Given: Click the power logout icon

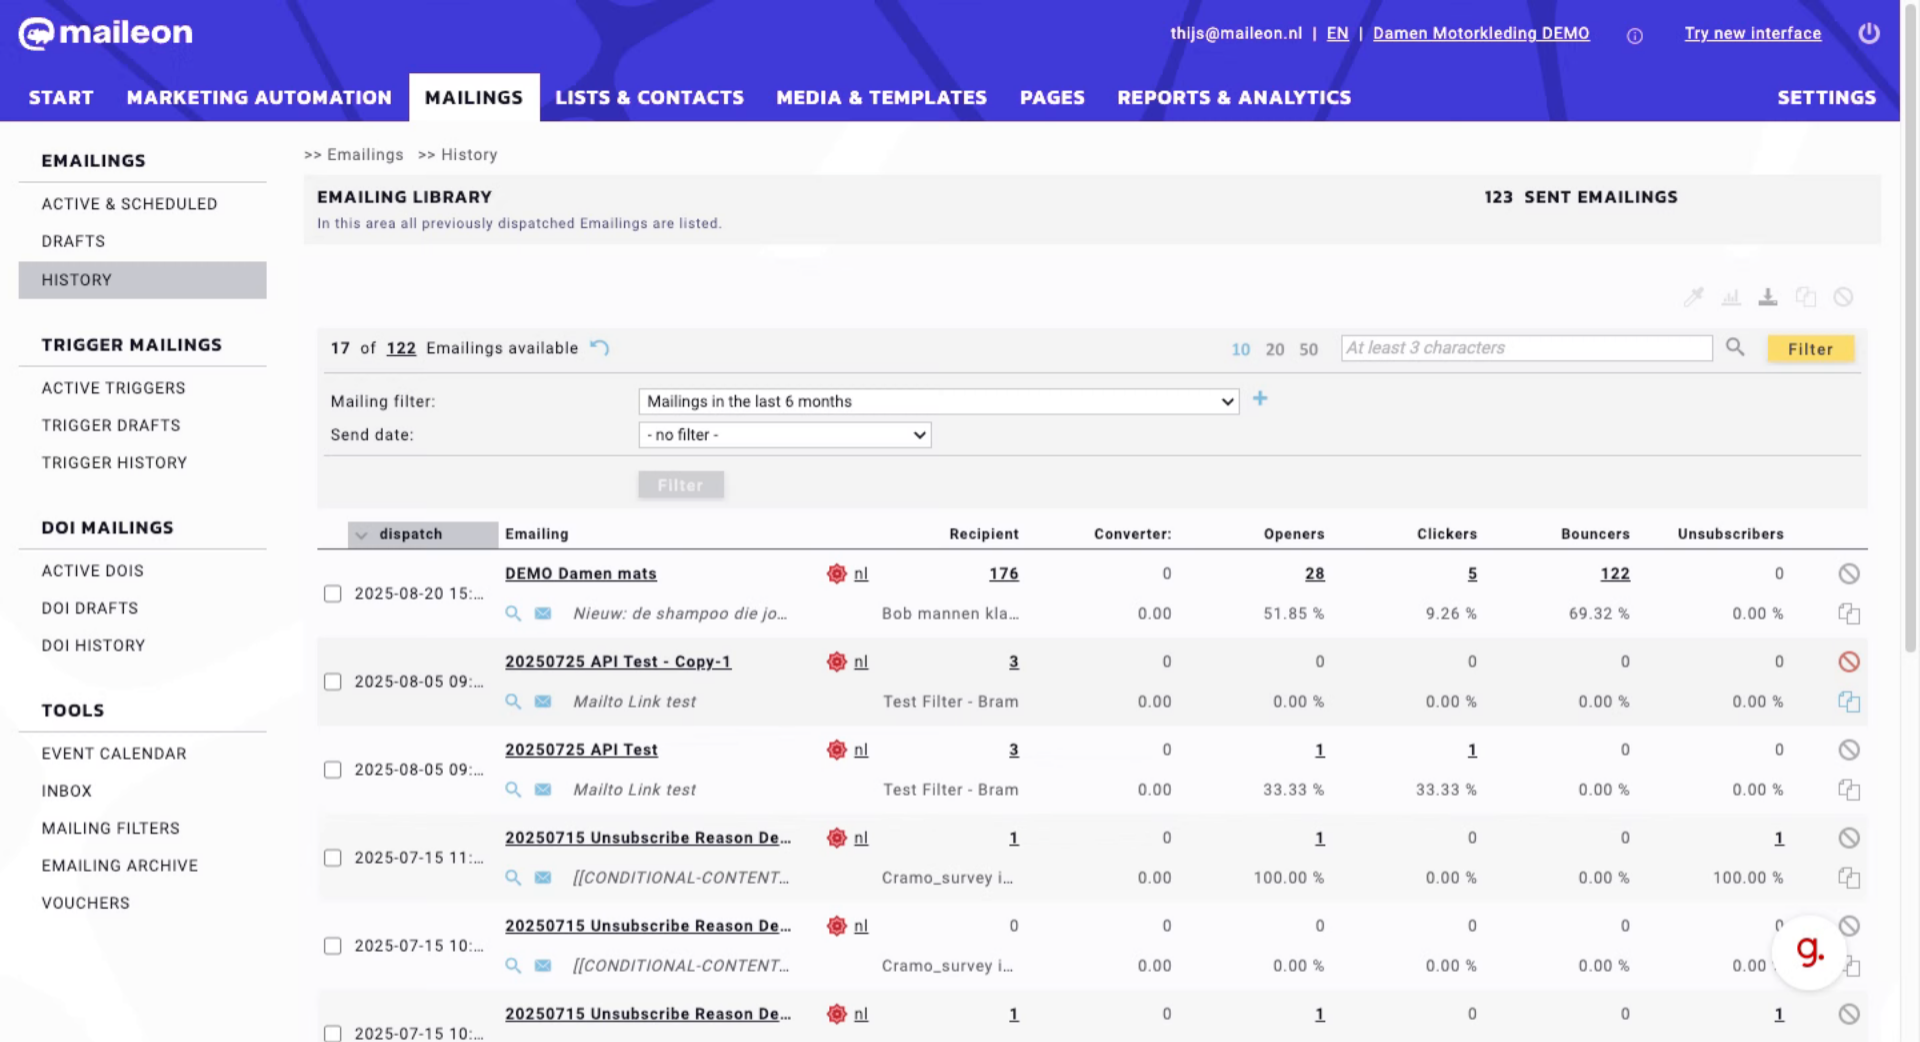Looking at the screenshot, I should pos(1868,33).
